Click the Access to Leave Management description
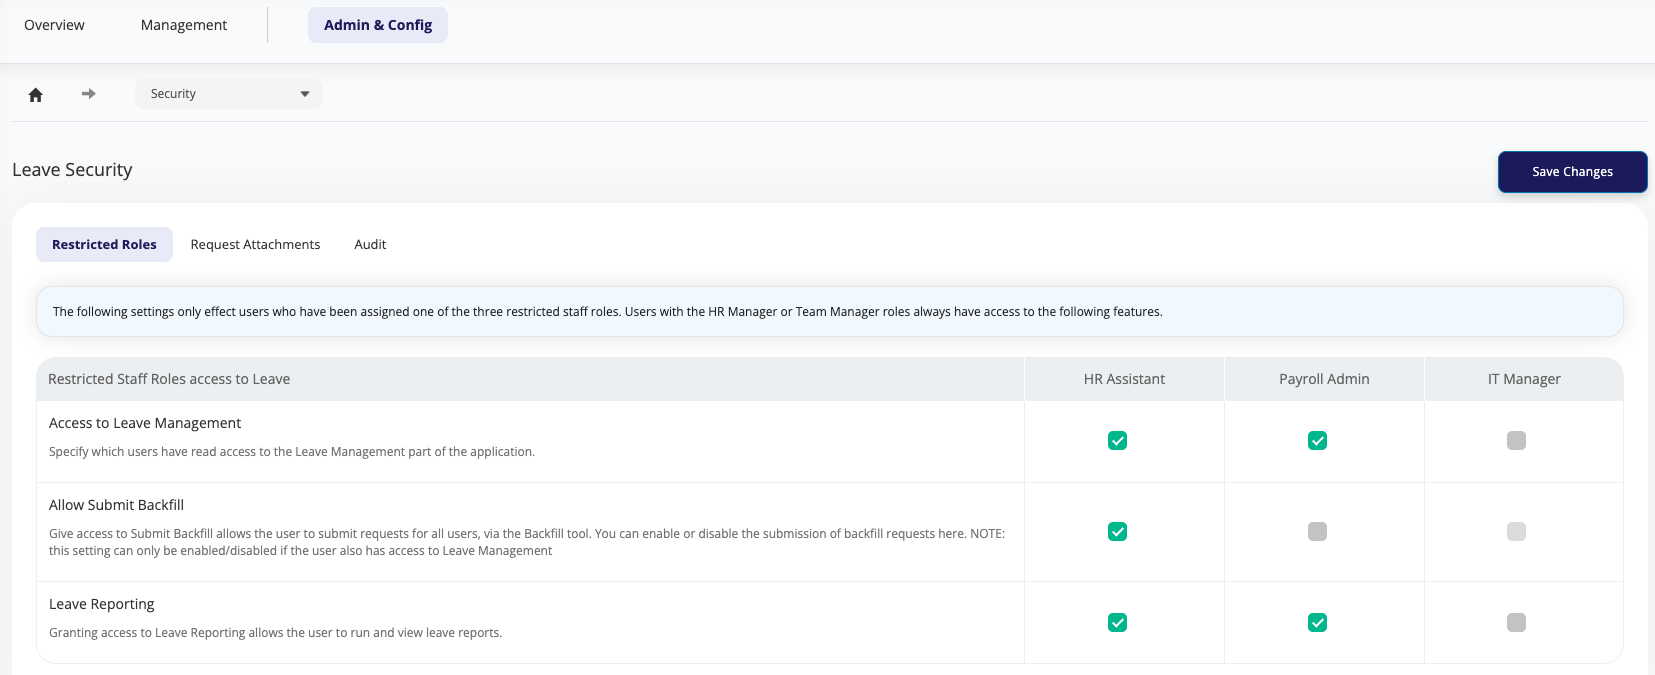 292,452
